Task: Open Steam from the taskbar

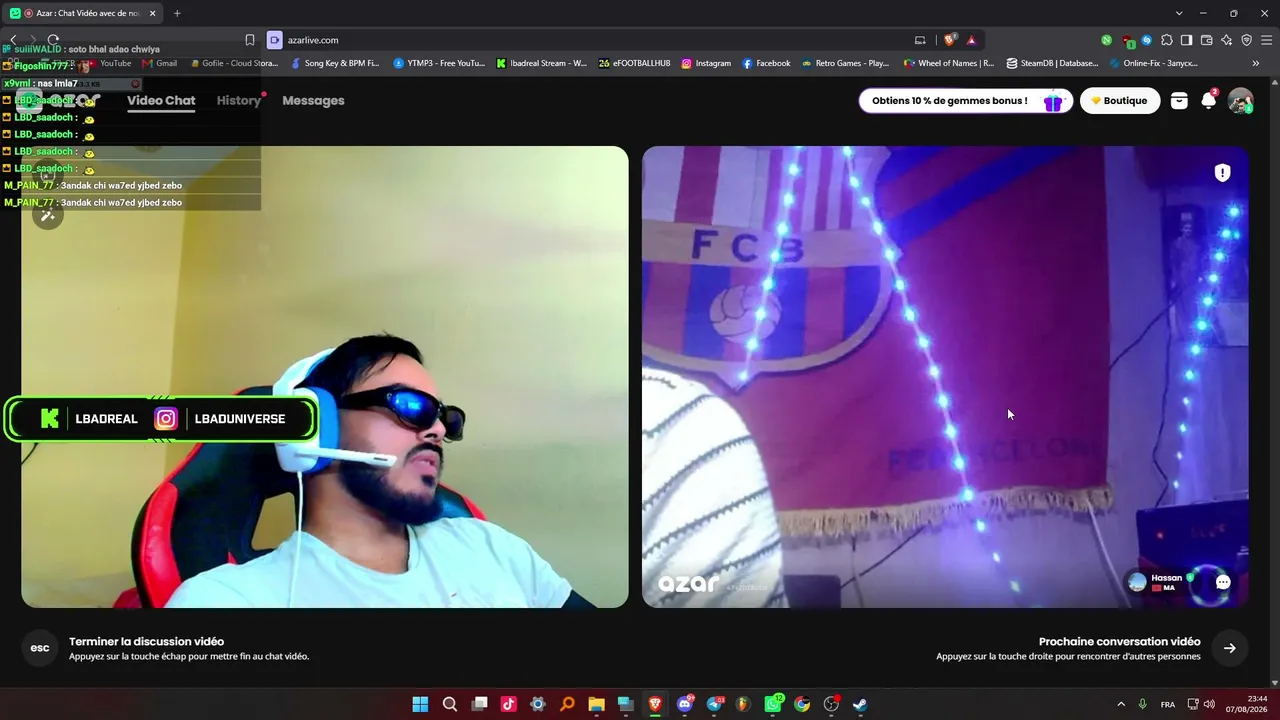Action: click(860, 704)
